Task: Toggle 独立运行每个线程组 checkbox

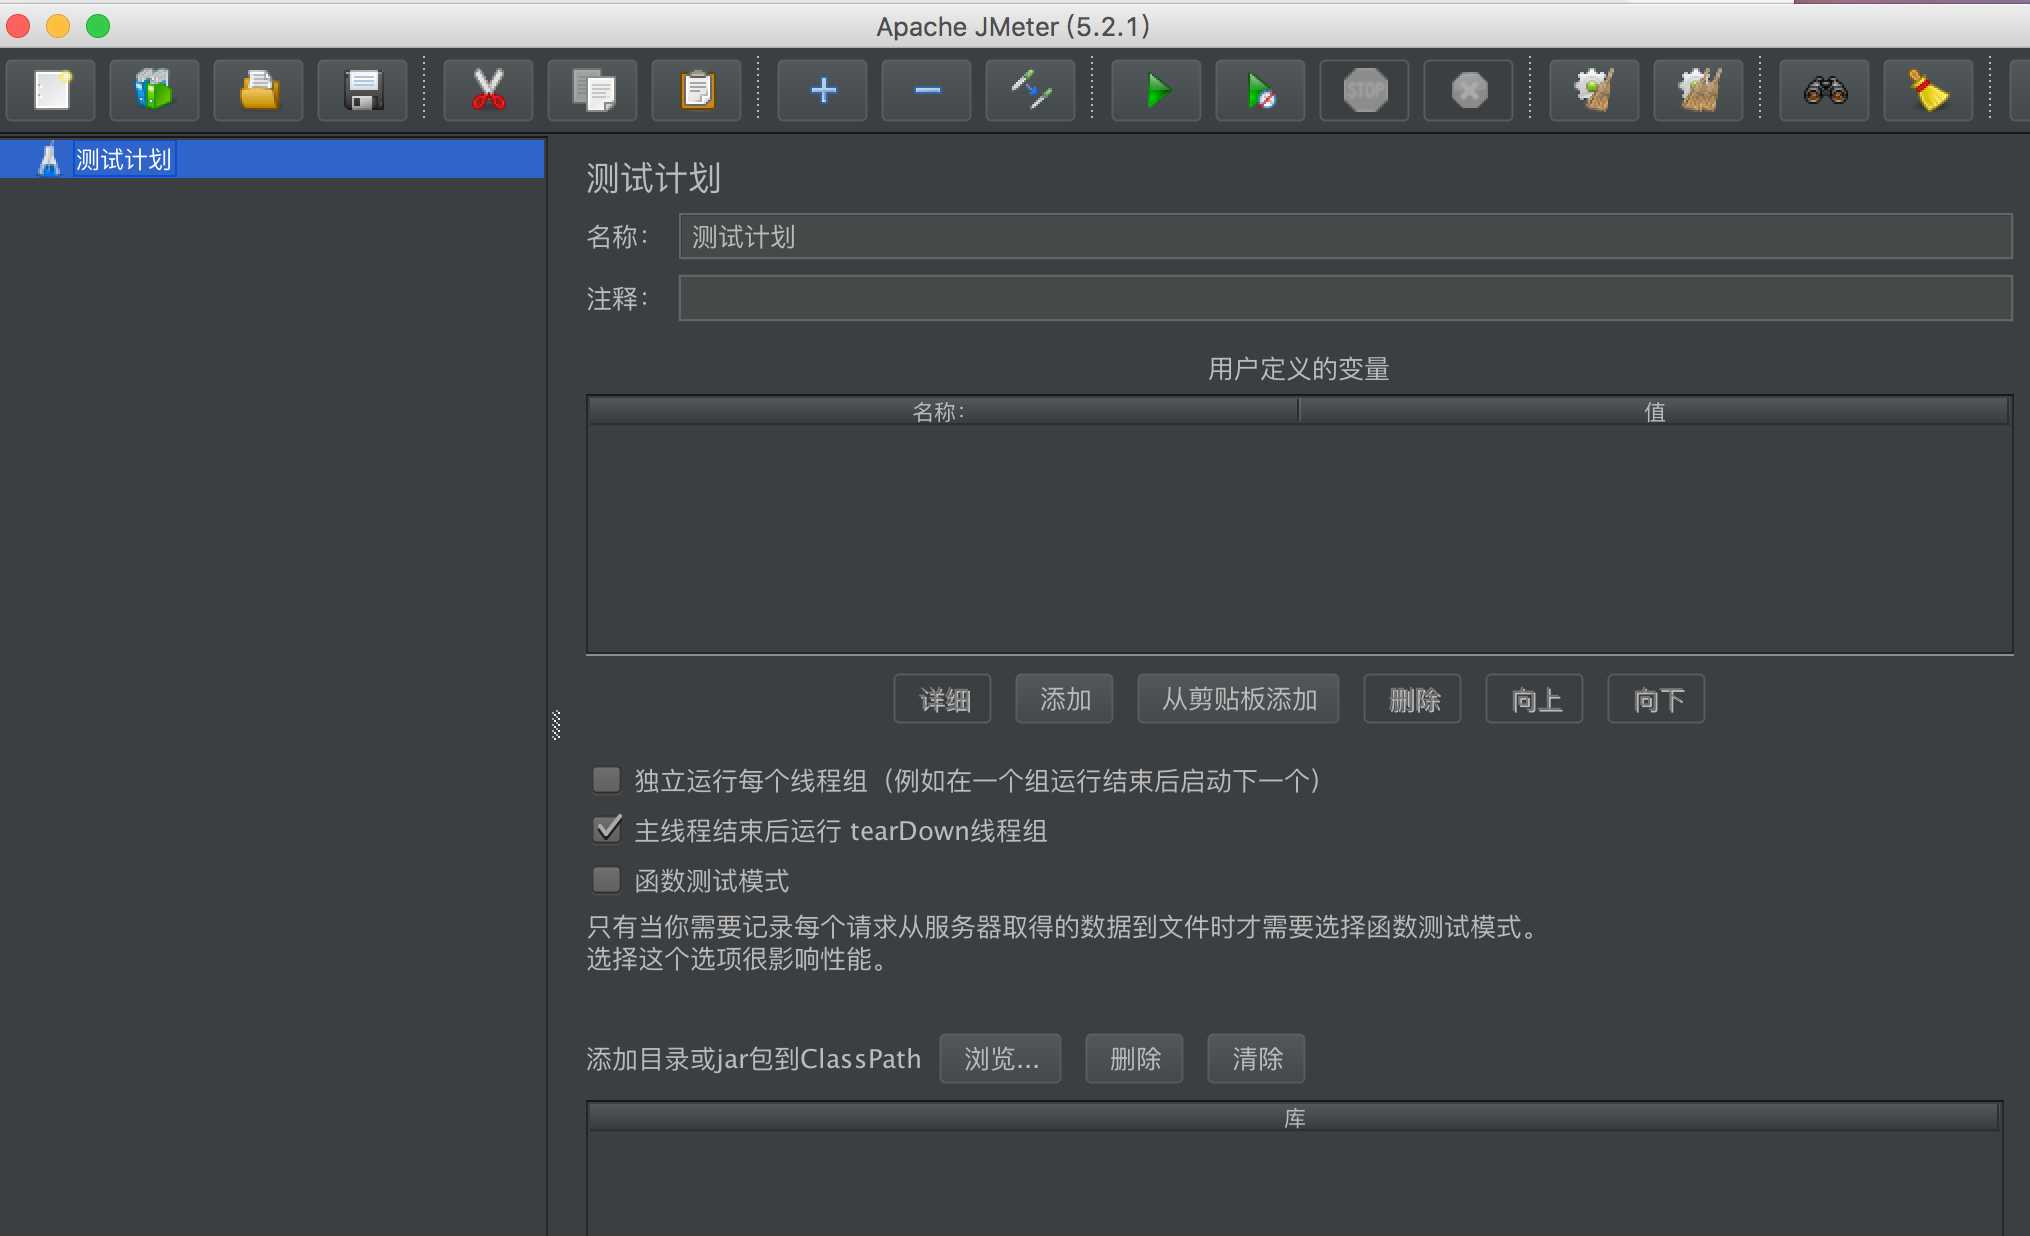Action: 606,780
